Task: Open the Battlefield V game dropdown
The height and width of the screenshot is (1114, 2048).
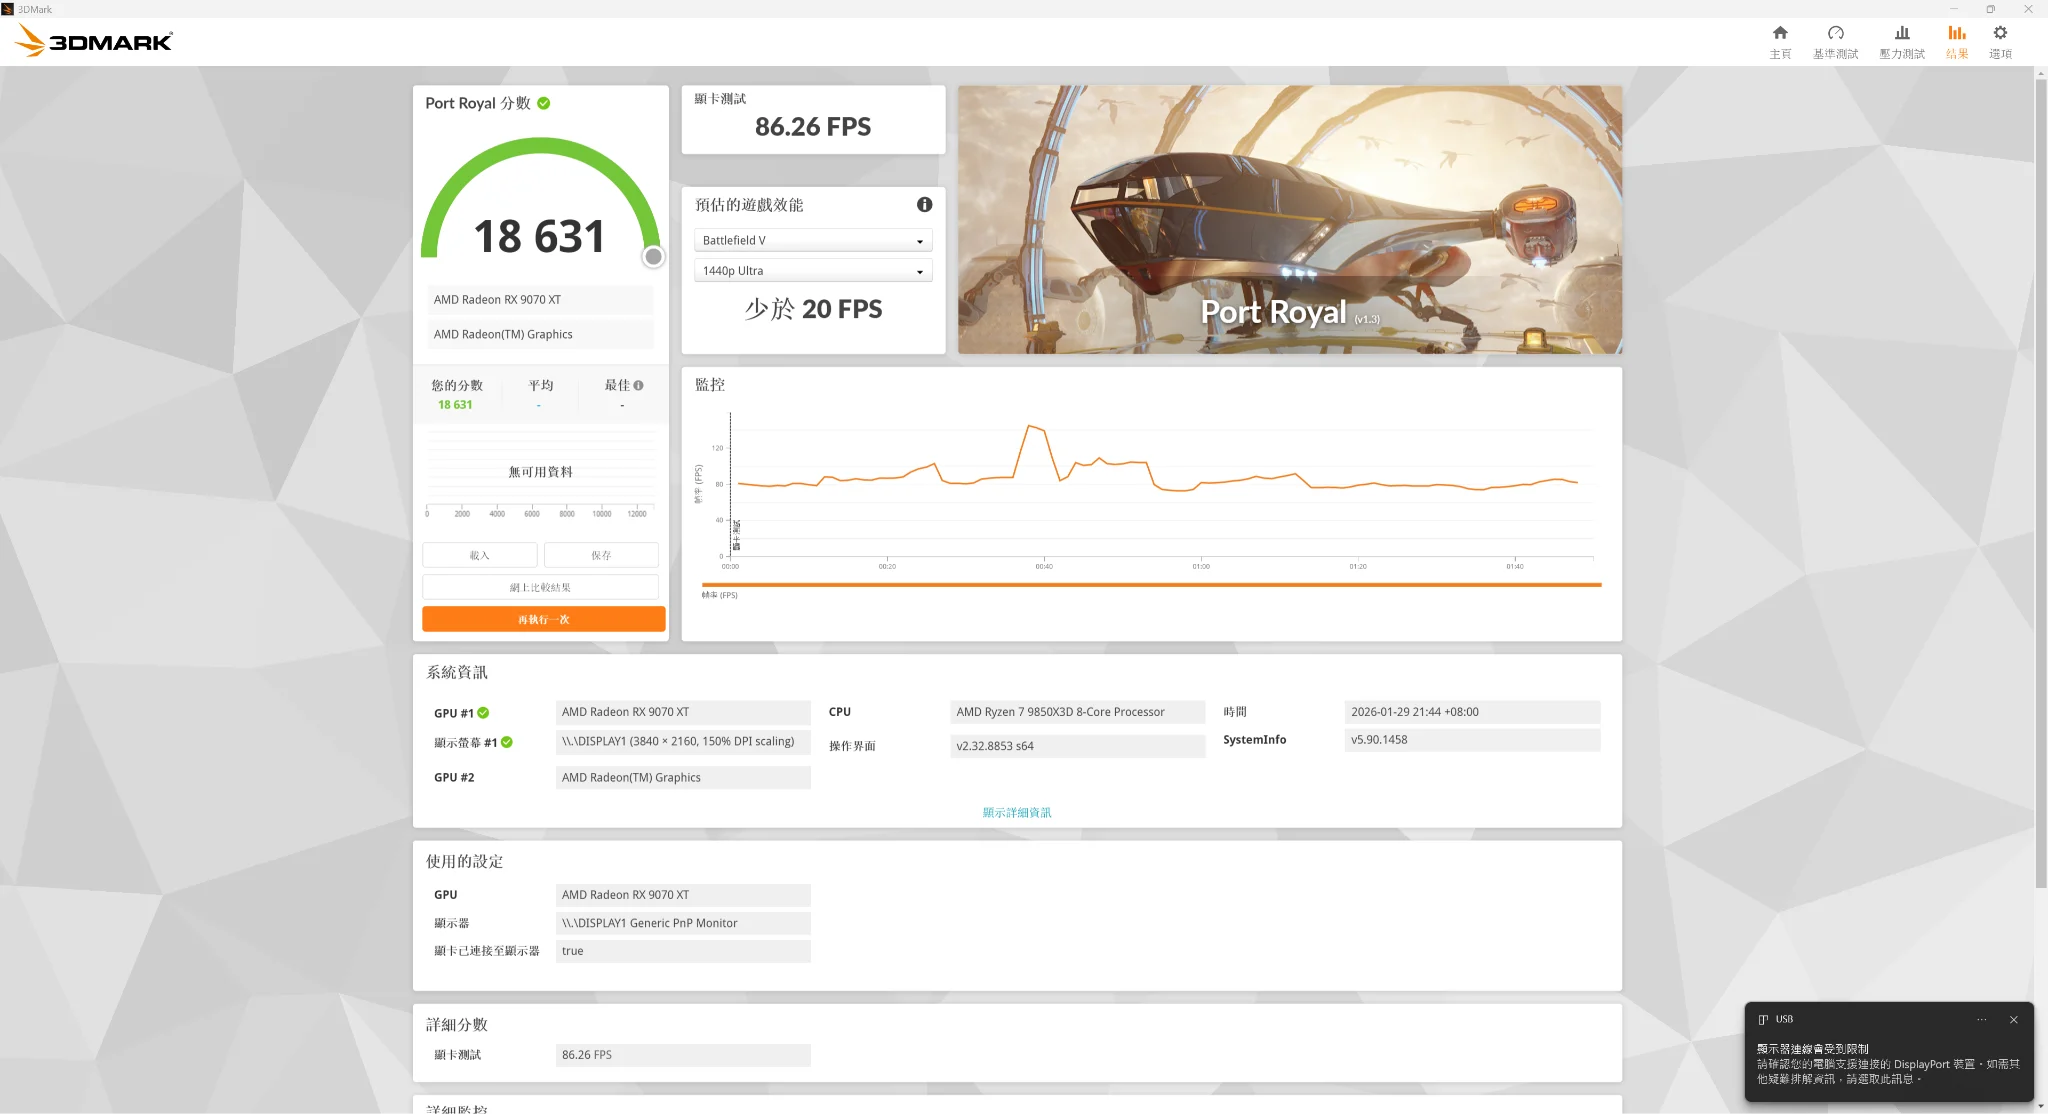Action: click(812, 240)
